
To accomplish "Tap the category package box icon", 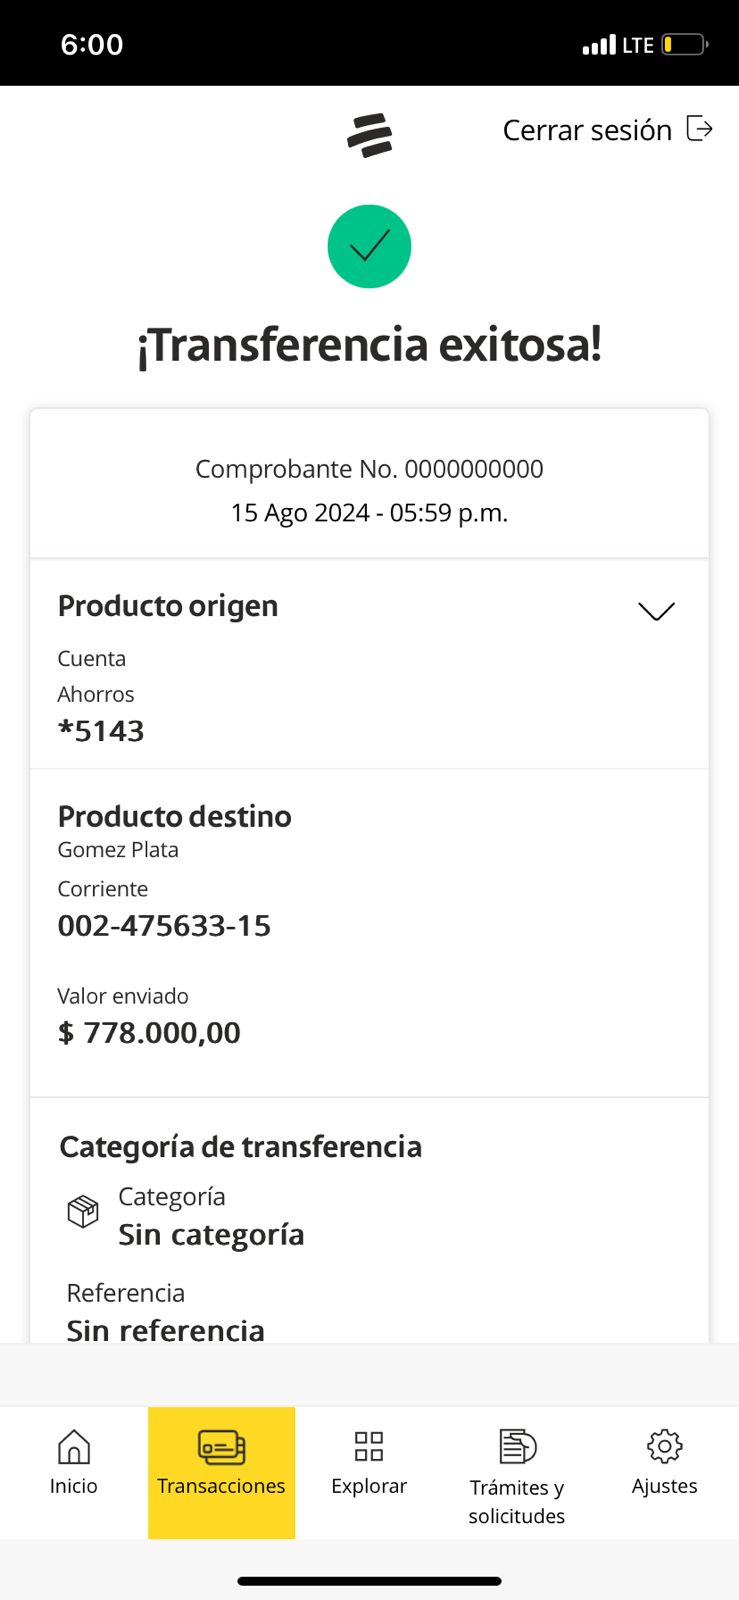I will tap(83, 1211).
